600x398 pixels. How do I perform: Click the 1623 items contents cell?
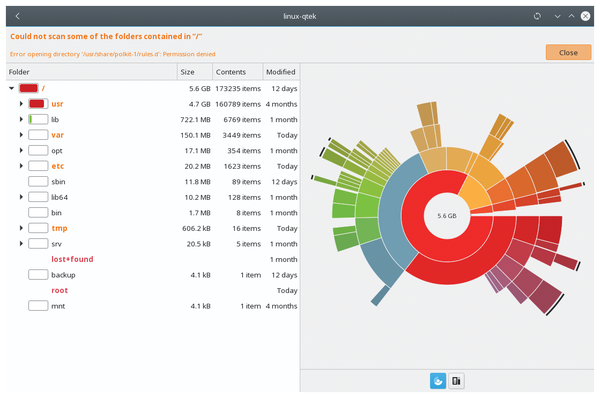tap(241, 166)
